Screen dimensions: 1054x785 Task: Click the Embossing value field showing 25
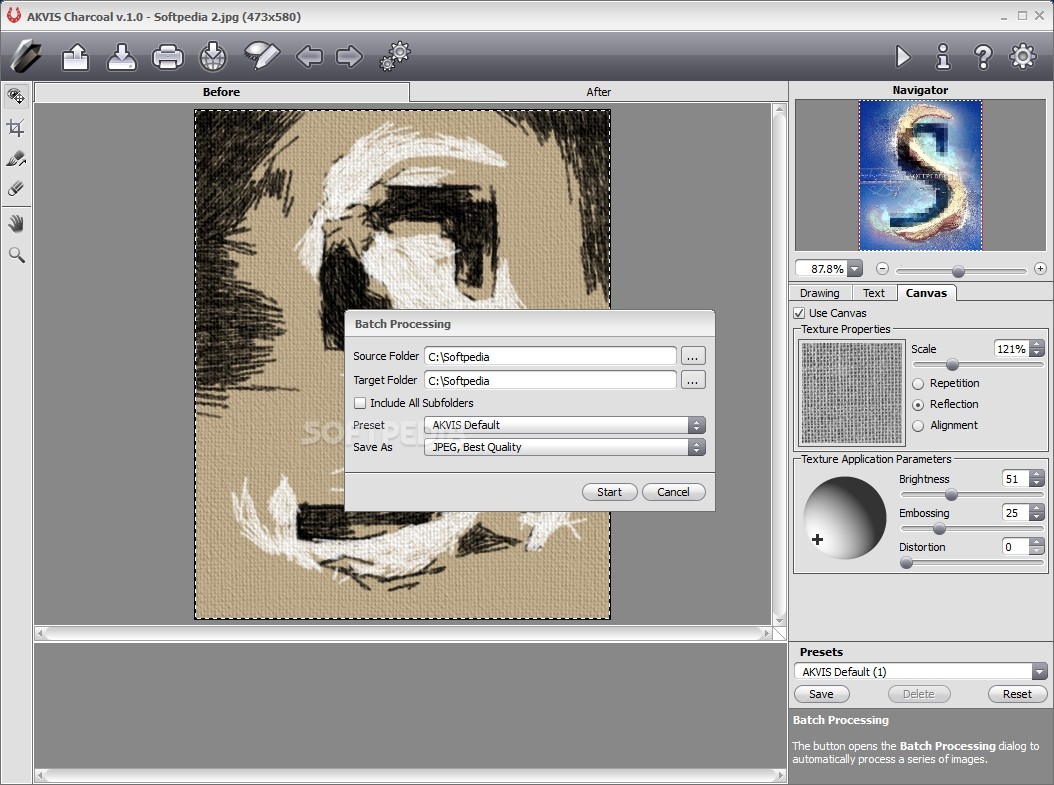(1015, 513)
